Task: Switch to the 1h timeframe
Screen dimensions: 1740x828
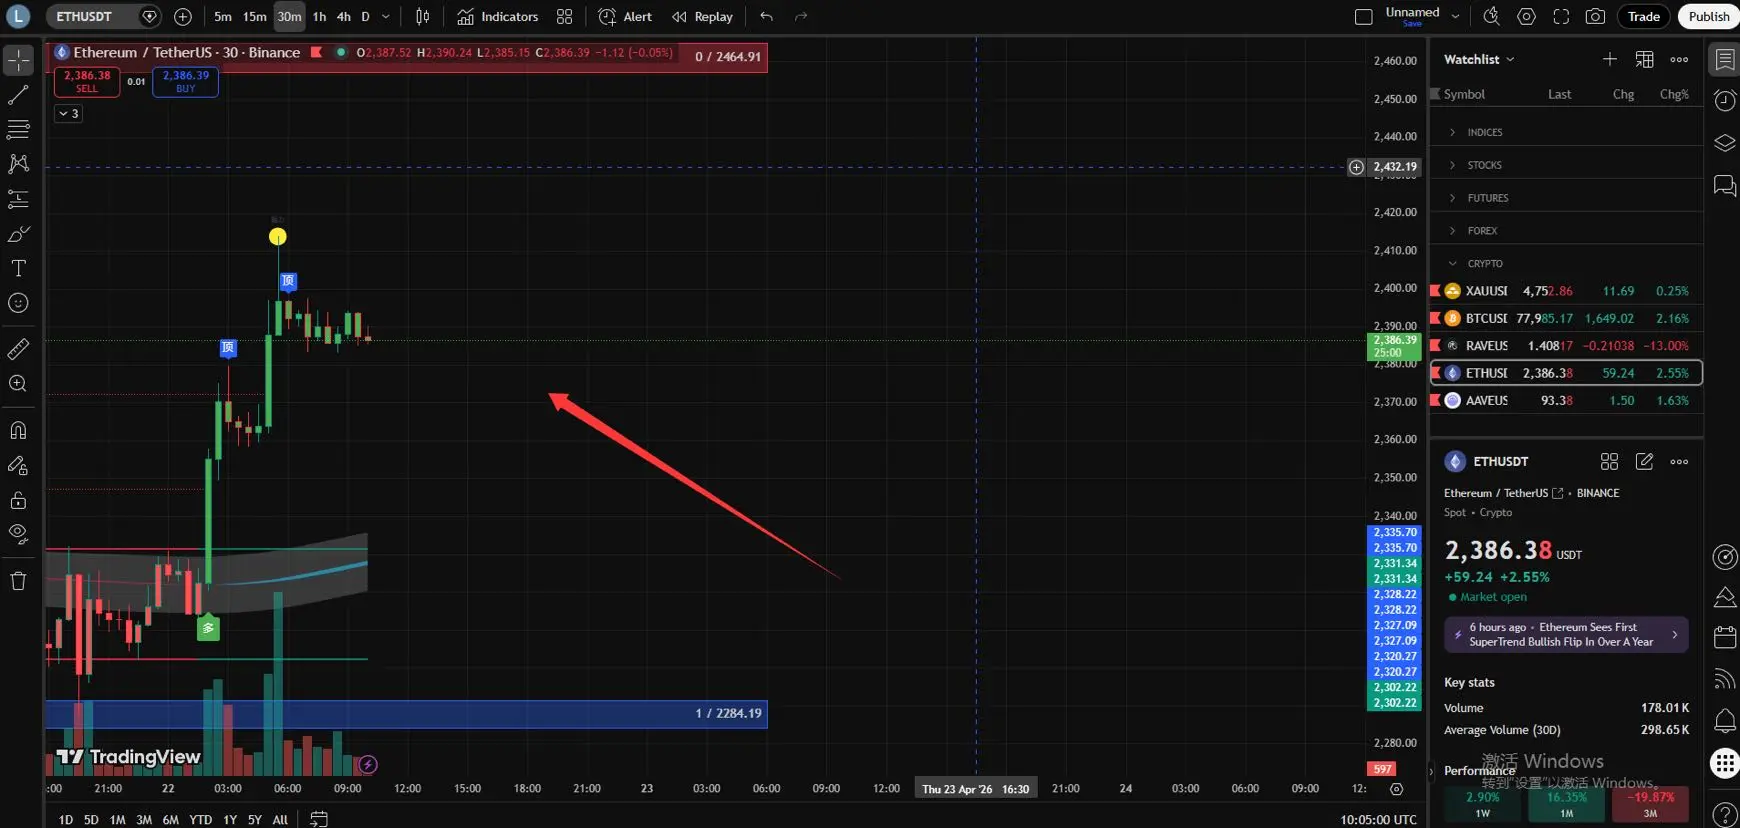Action: point(319,17)
